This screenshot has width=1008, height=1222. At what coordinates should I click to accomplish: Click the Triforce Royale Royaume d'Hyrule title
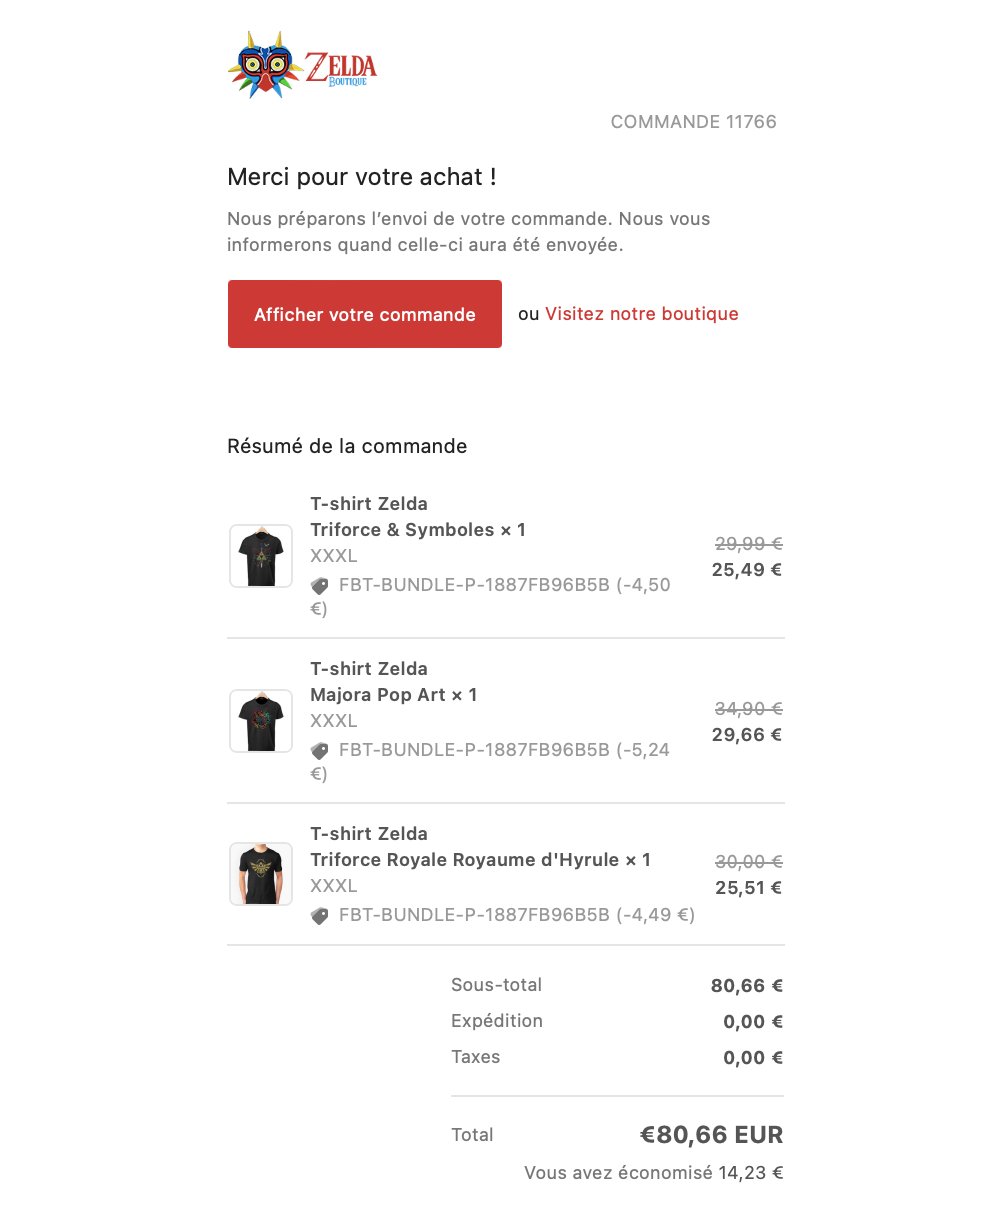tap(480, 847)
